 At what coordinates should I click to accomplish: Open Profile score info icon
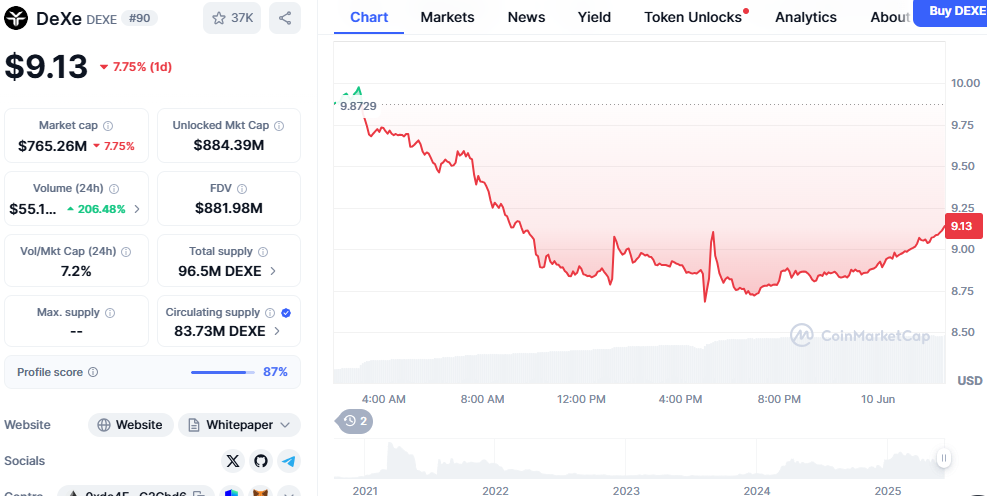(93, 373)
